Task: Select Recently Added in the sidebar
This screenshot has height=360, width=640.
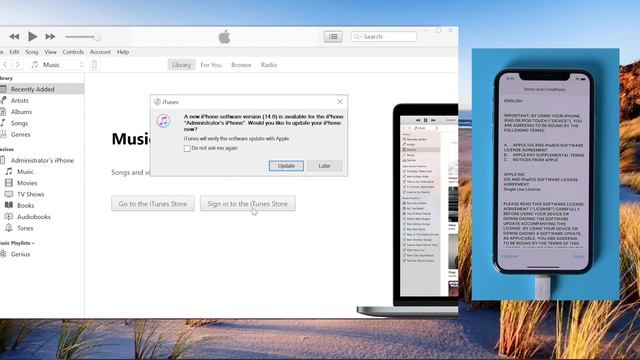Action: coord(42,89)
